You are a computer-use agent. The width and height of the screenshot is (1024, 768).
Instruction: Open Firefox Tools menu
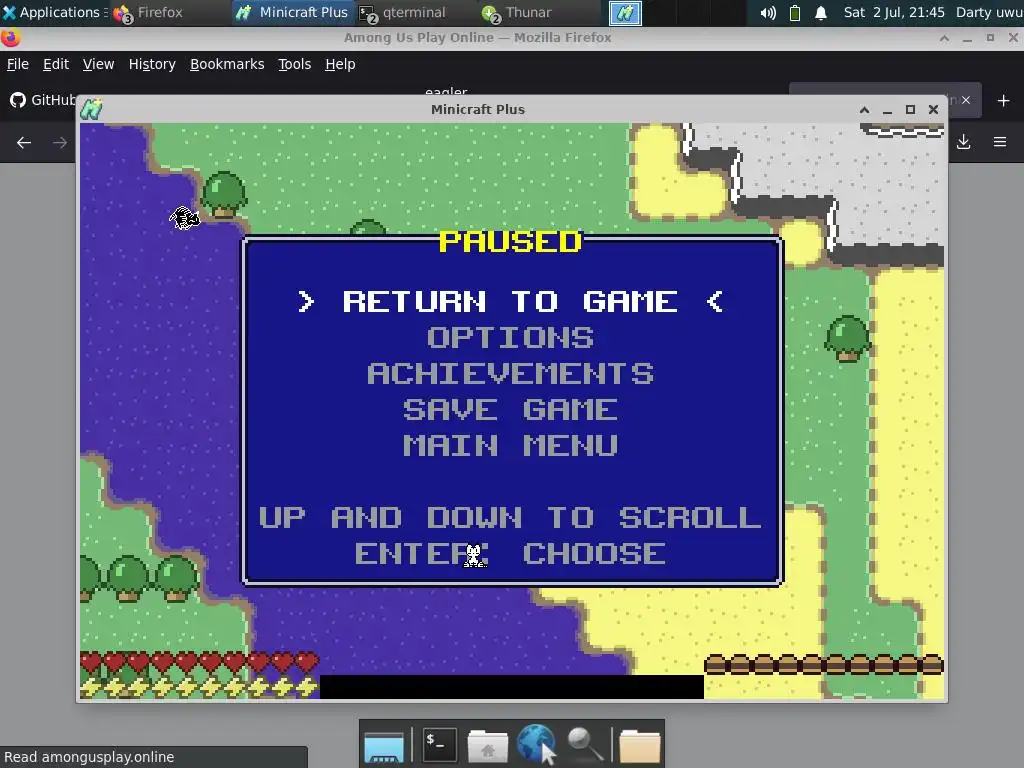tap(295, 64)
